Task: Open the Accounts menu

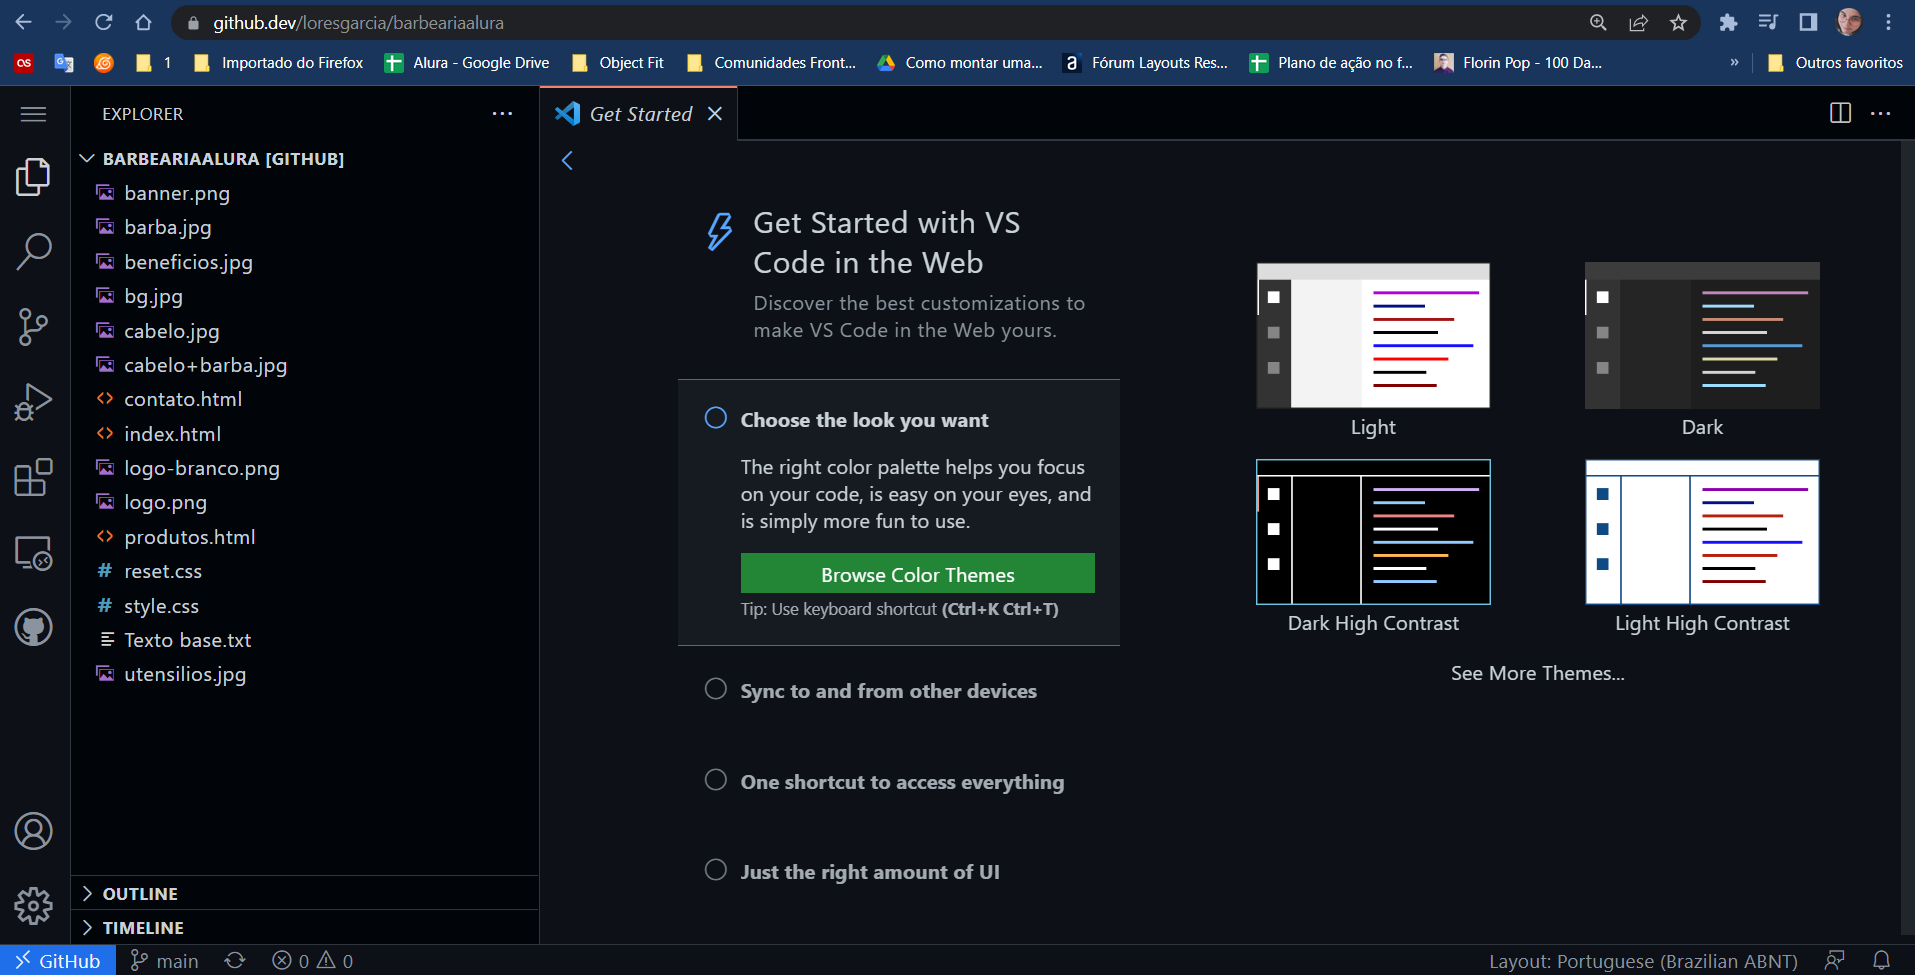Action: pos(34,831)
